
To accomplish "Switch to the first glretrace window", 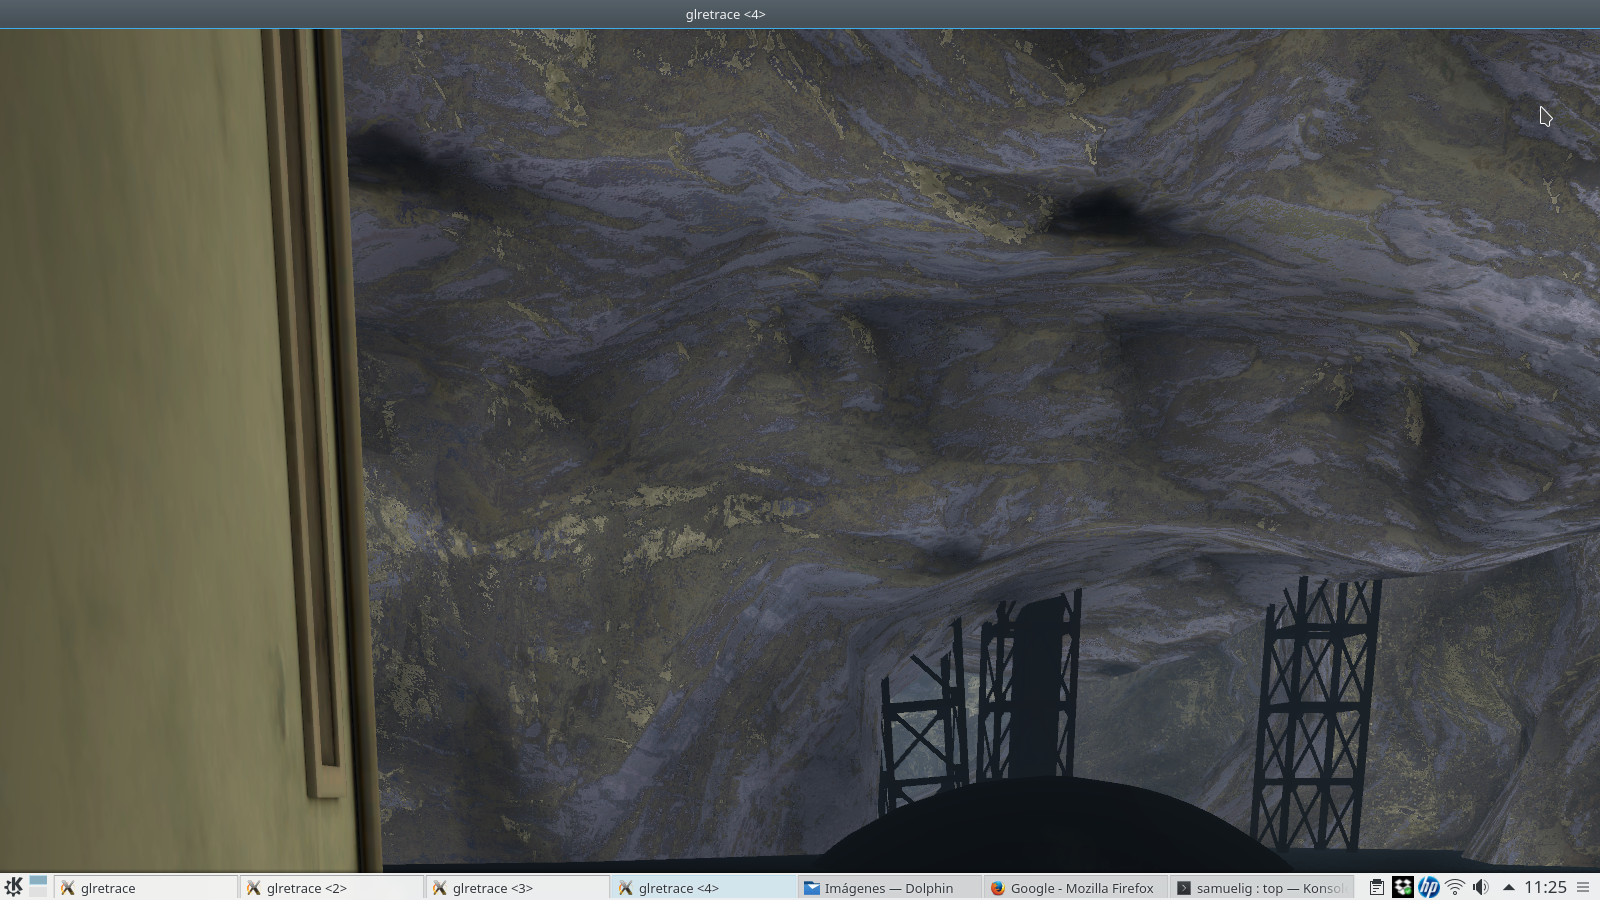I will click(x=146, y=888).
